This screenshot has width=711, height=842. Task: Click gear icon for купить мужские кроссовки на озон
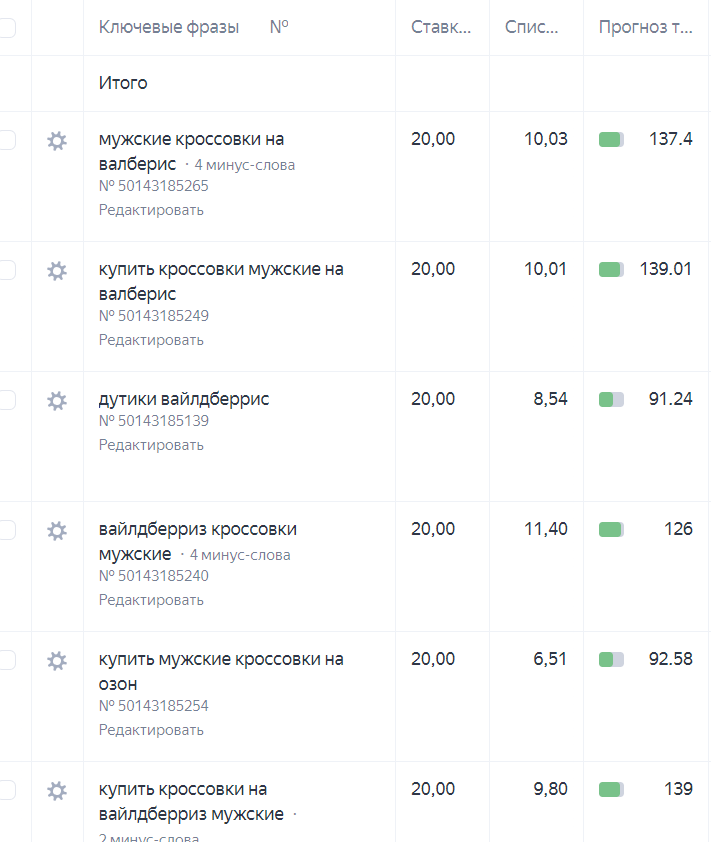point(57,661)
